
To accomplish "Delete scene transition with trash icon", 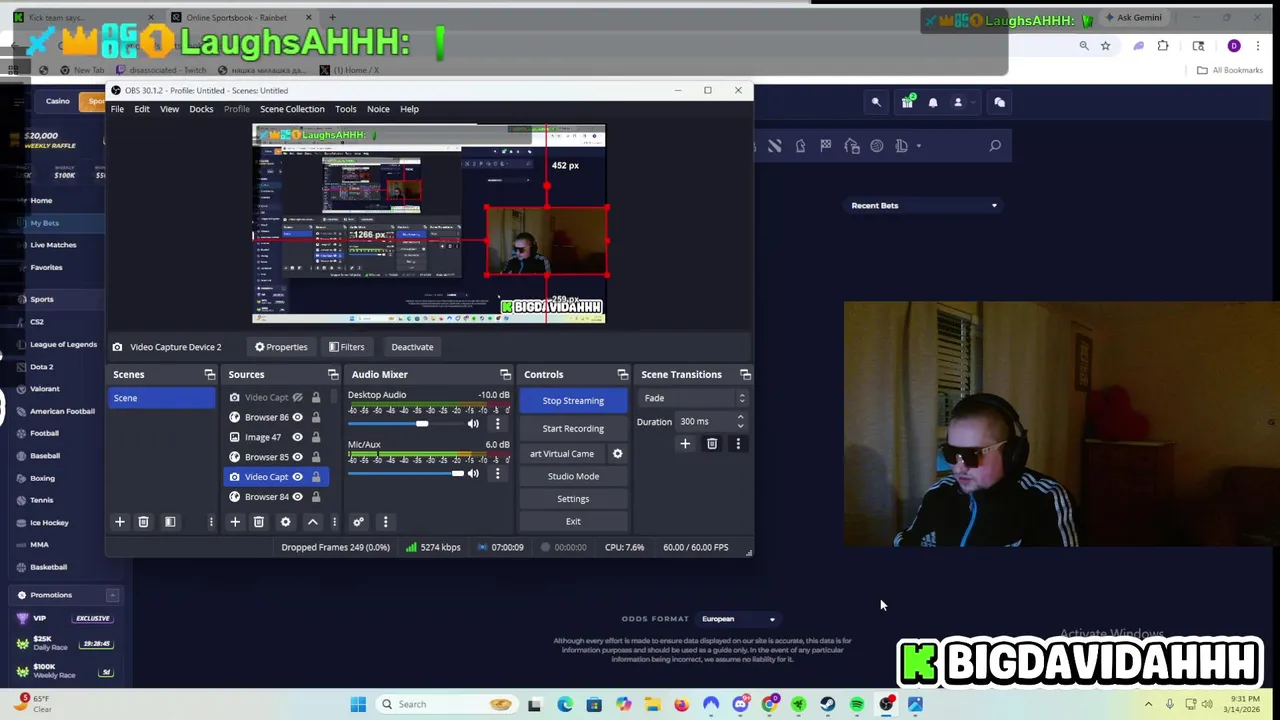I will (712, 444).
